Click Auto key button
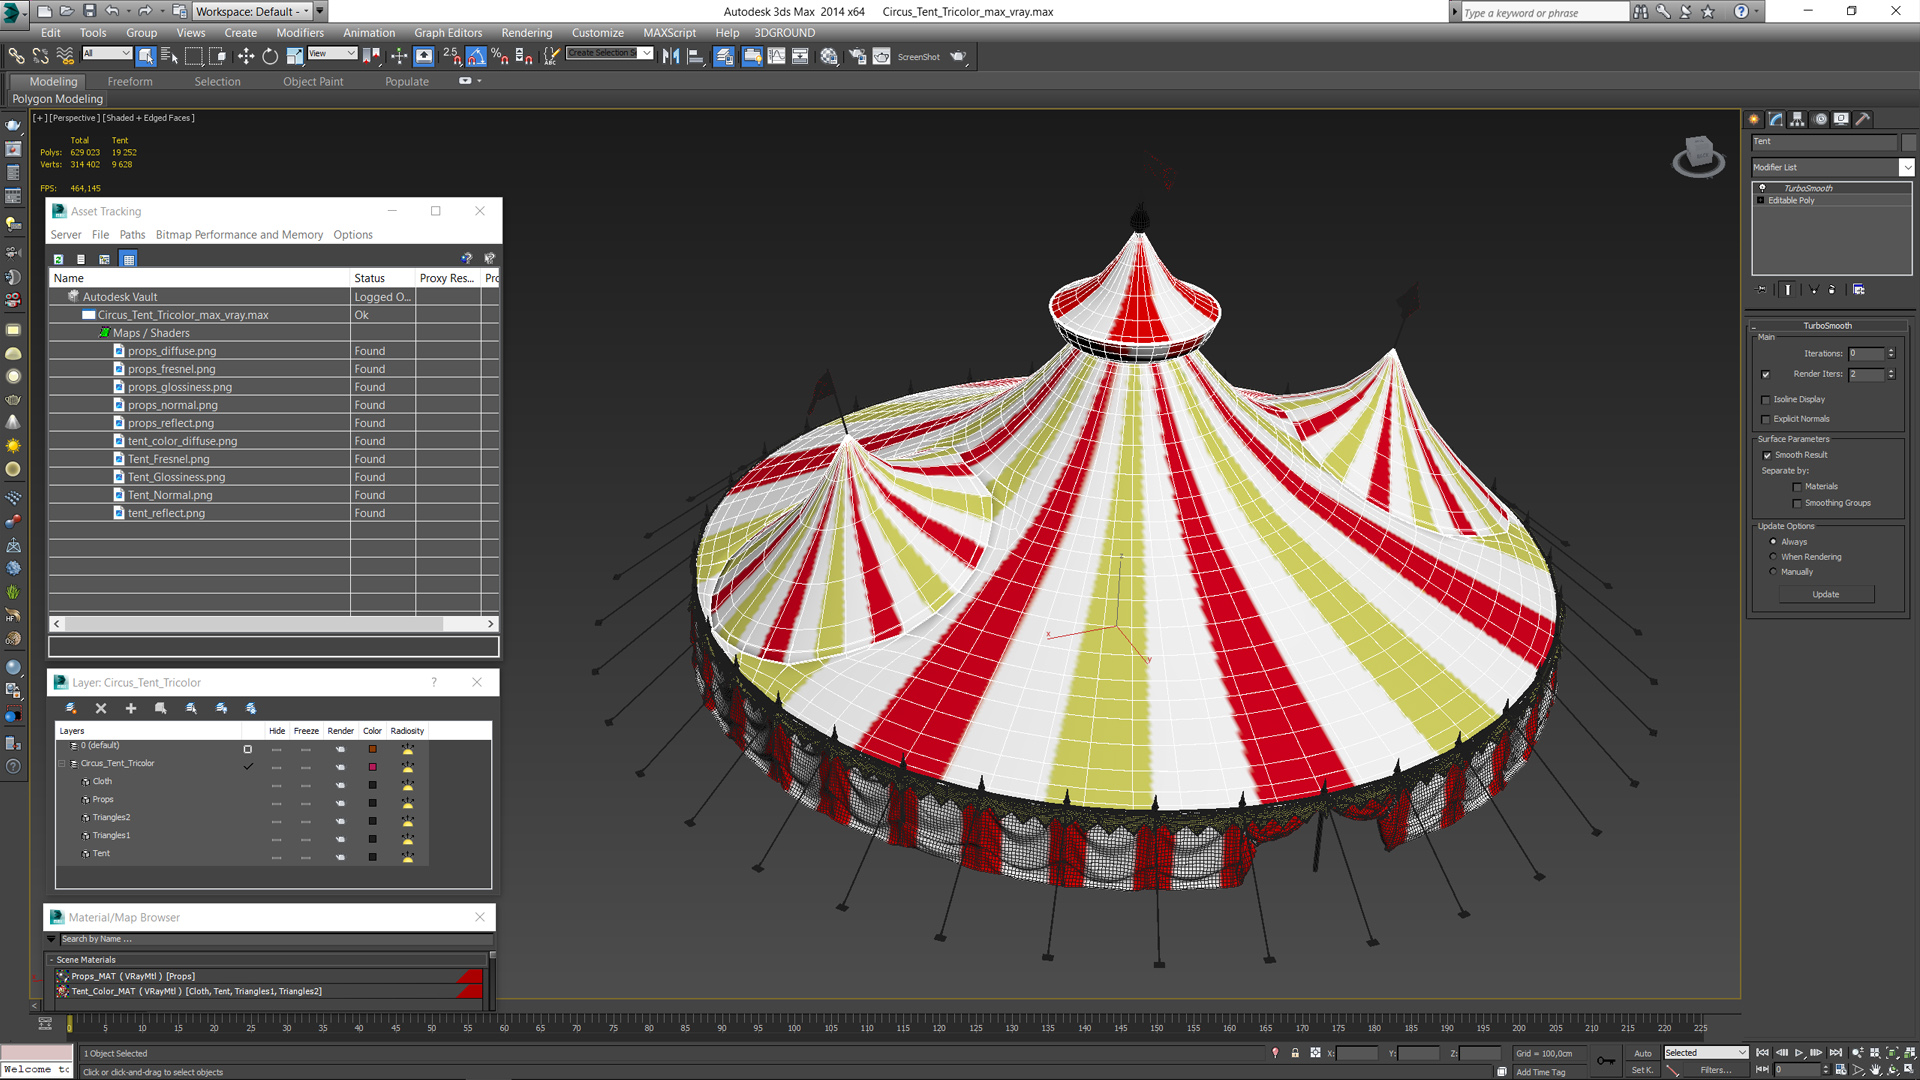 click(x=1642, y=1053)
